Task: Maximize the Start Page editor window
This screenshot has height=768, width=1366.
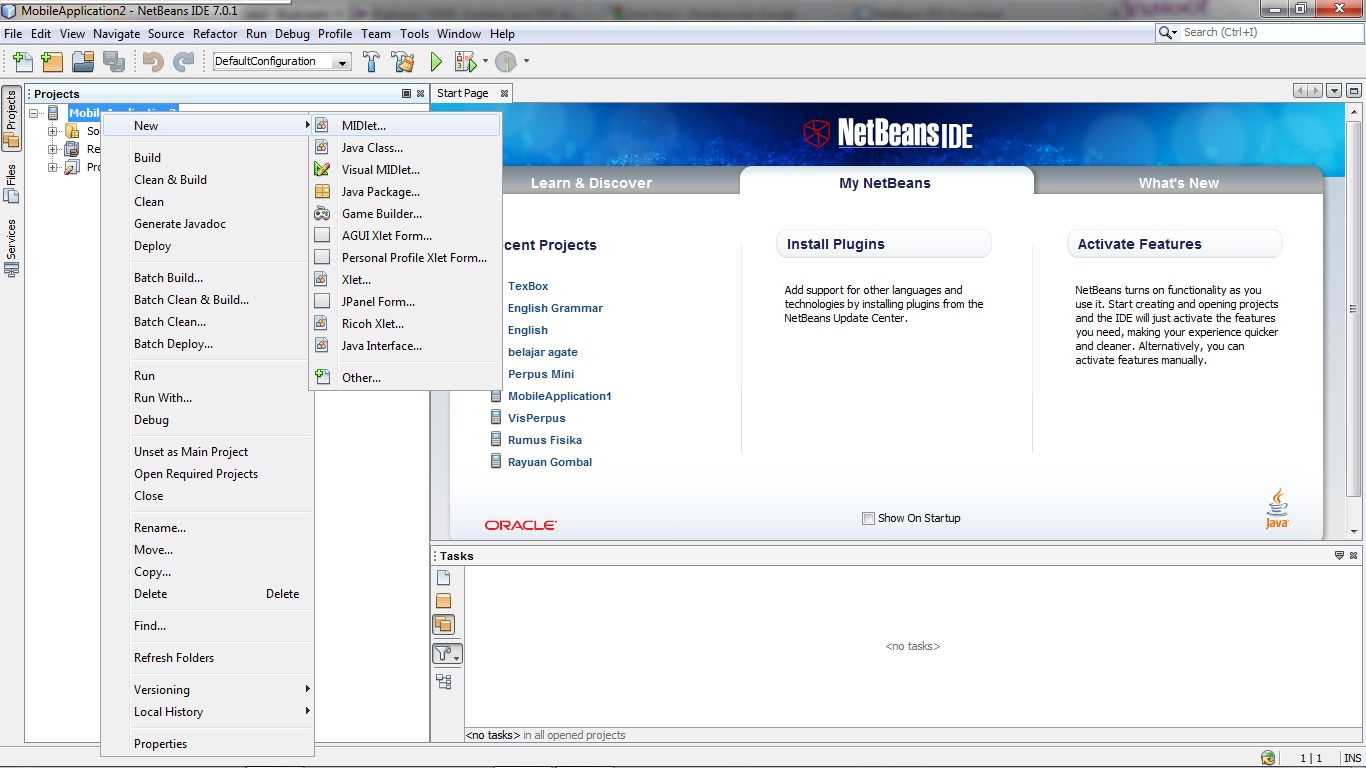Action: pos(1354,91)
